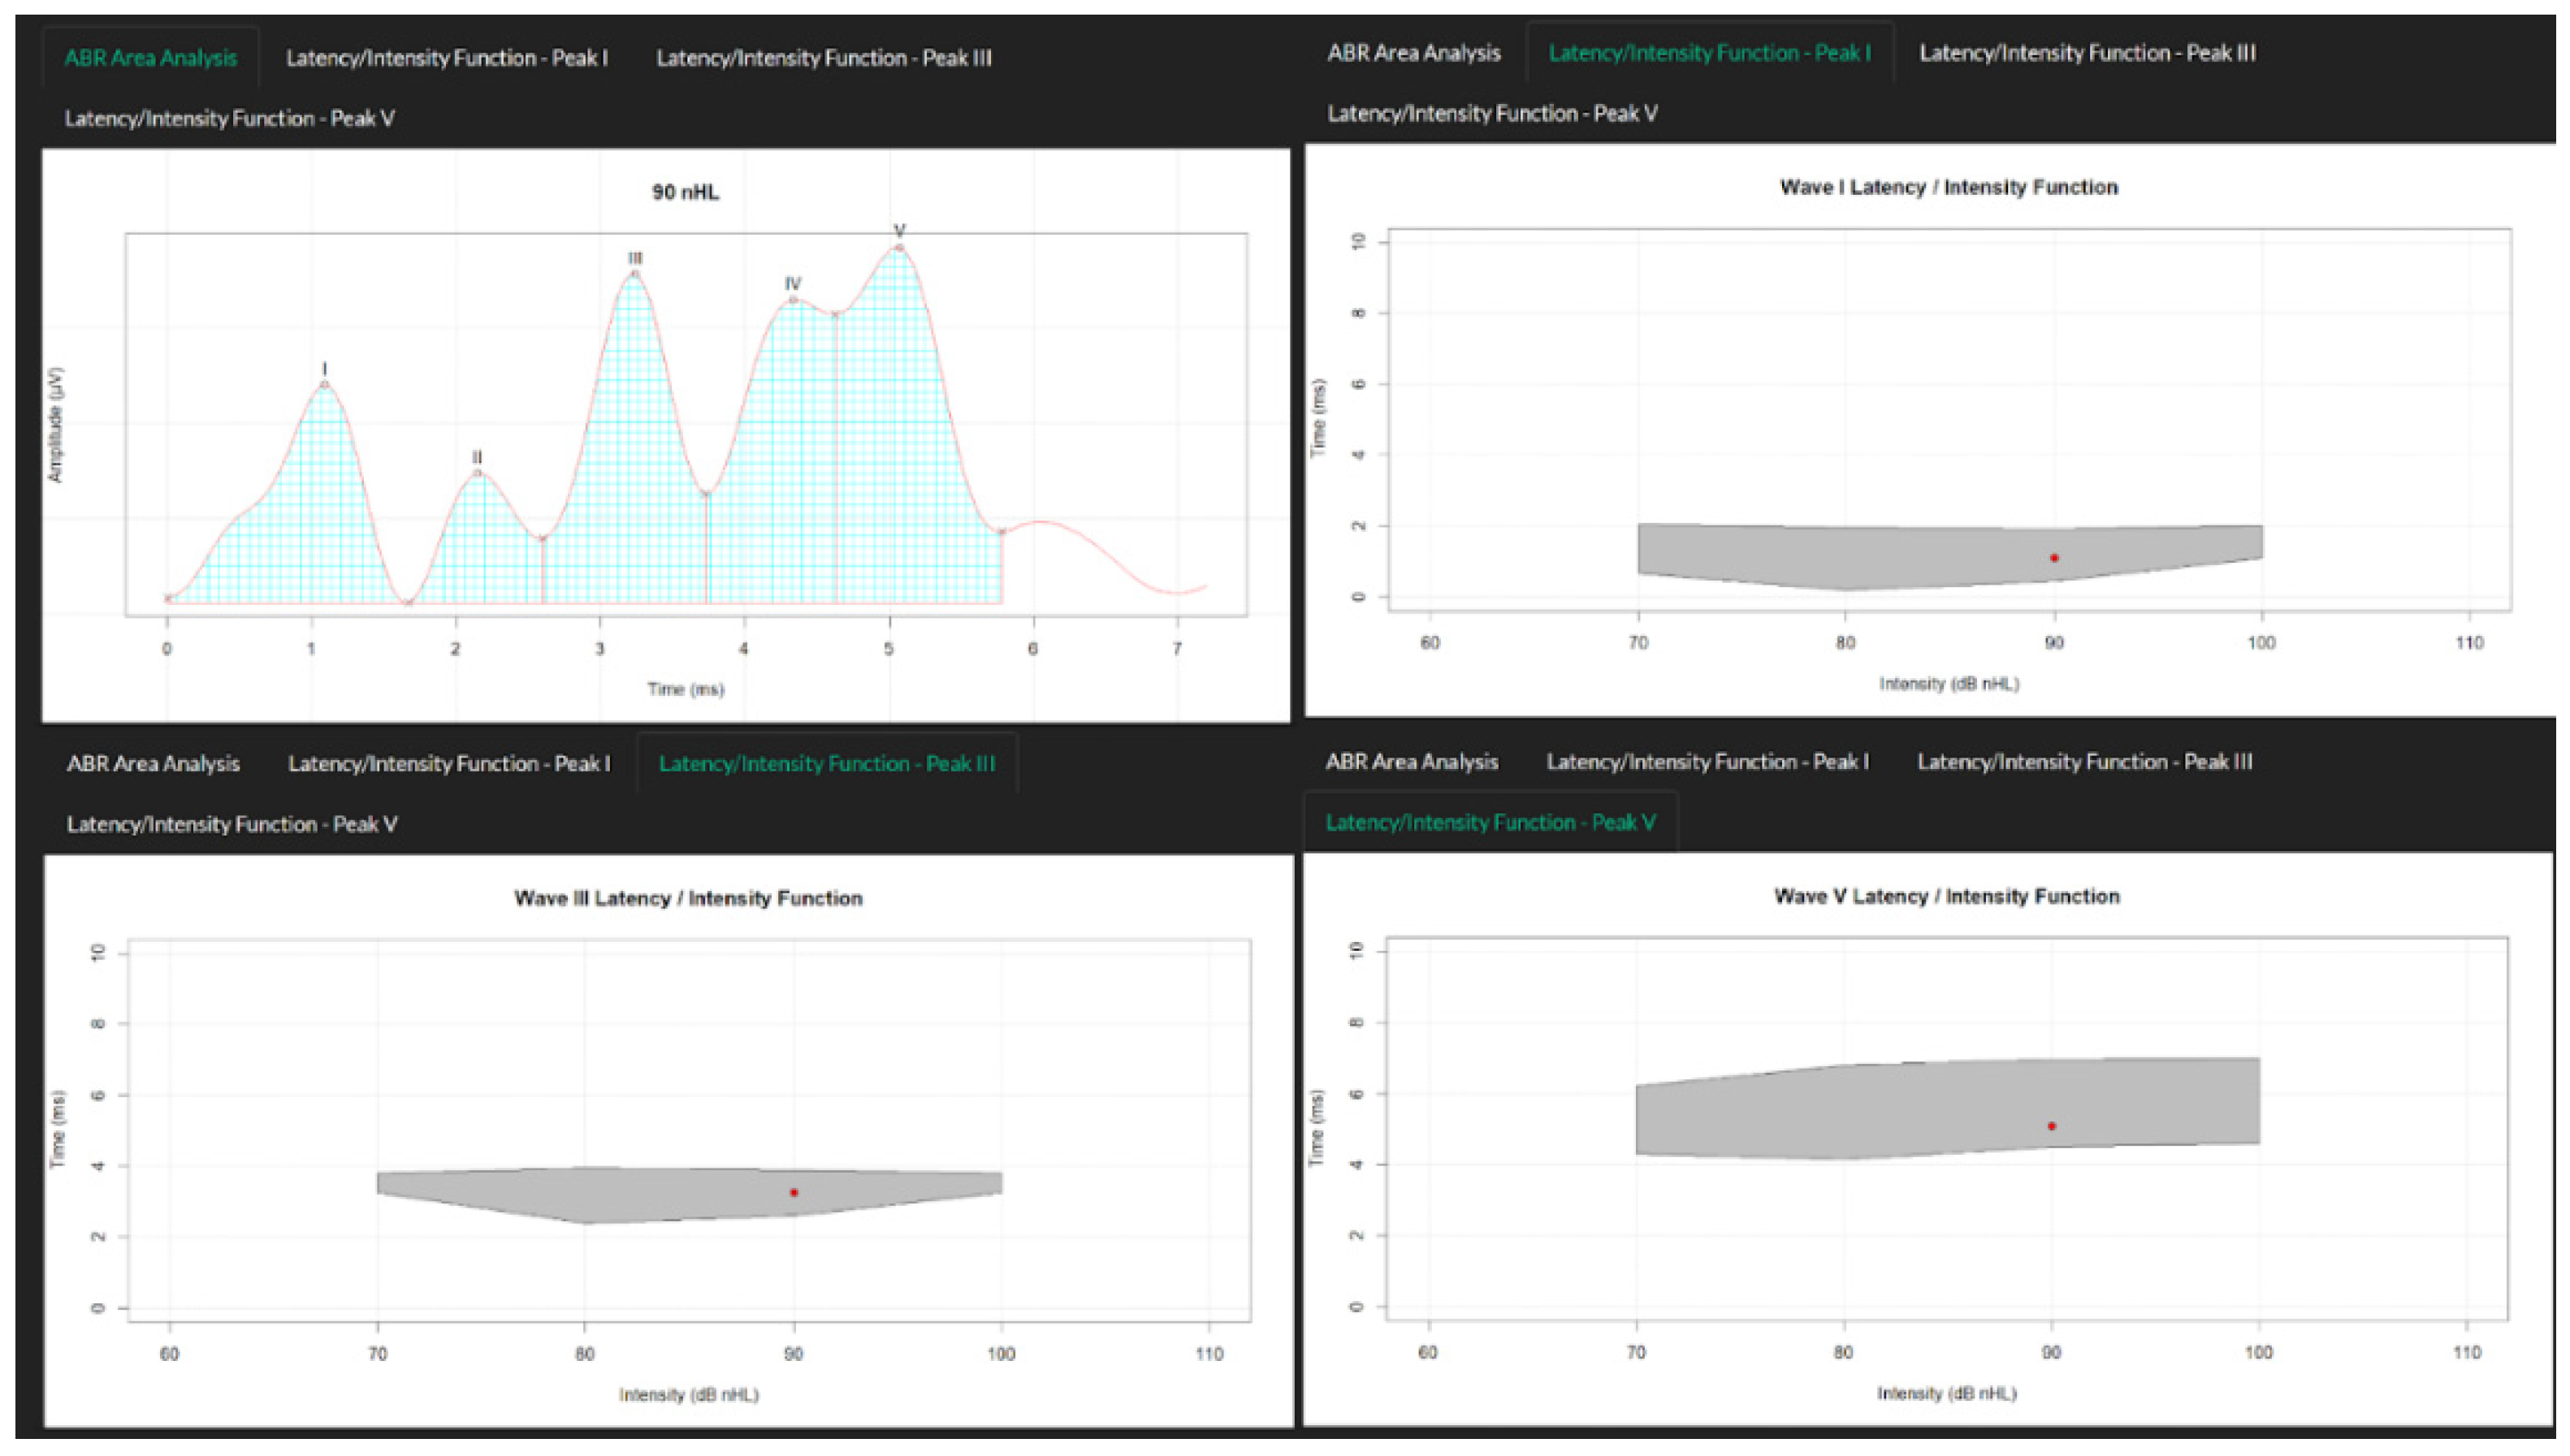Select Peak III tab above Wave I plot
The image size is (2570, 1456).
(2086, 53)
